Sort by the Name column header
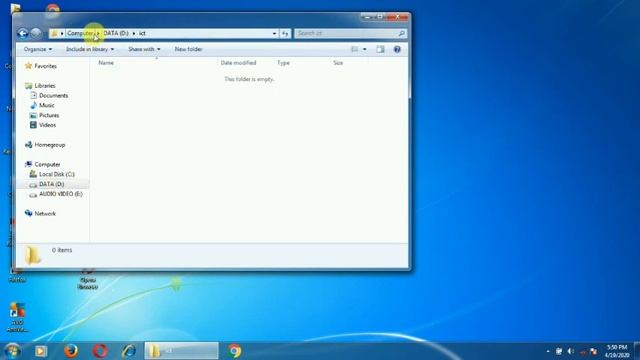Screen dimensions: 640x360 tap(106, 63)
